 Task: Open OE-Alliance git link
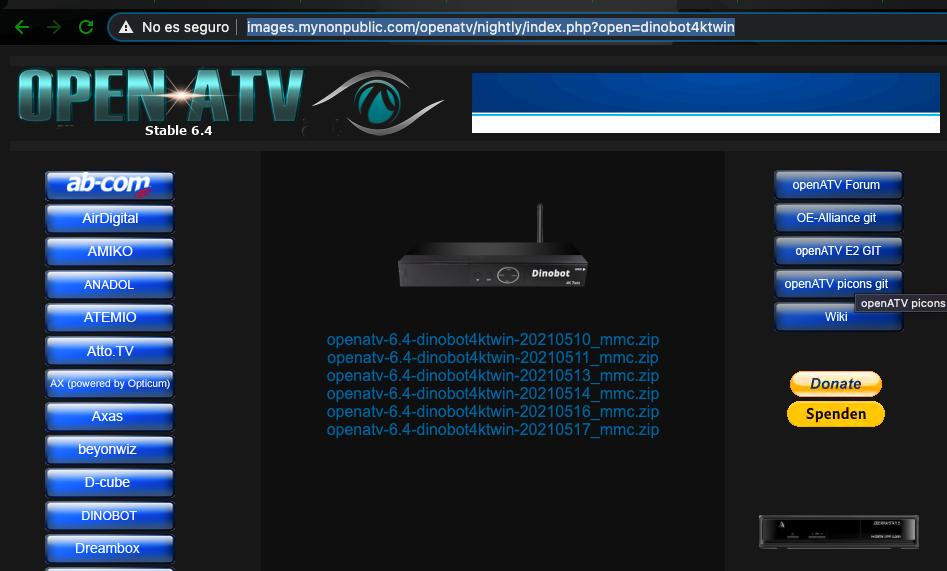(x=837, y=218)
